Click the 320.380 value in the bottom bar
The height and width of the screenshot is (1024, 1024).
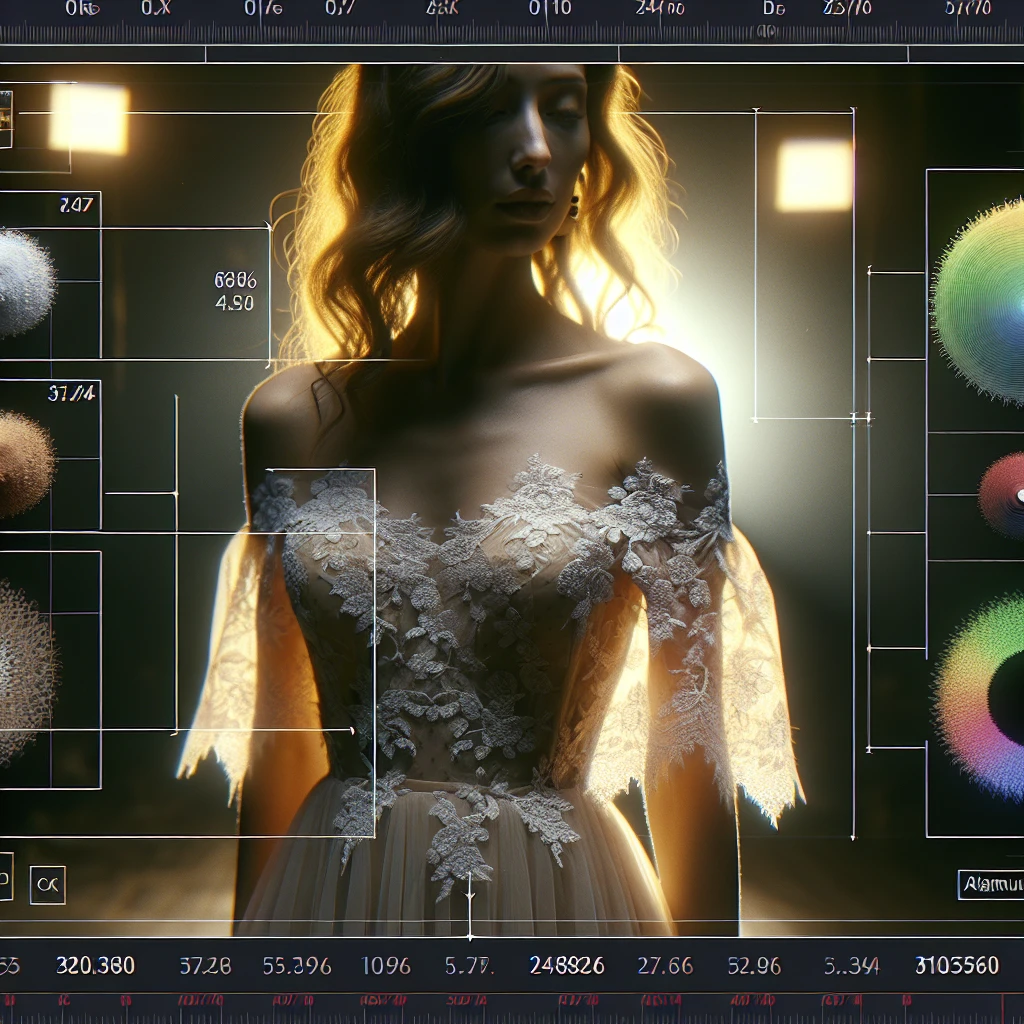click(95, 965)
